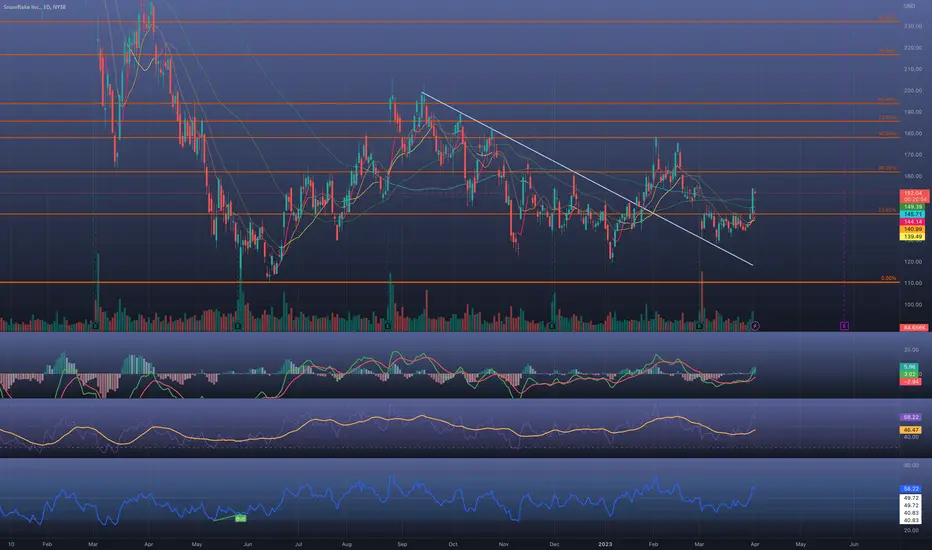The image size is (932, 550).
Task: Click the earnings marker icon near December 2022
Action: click(x=552, y=326)
